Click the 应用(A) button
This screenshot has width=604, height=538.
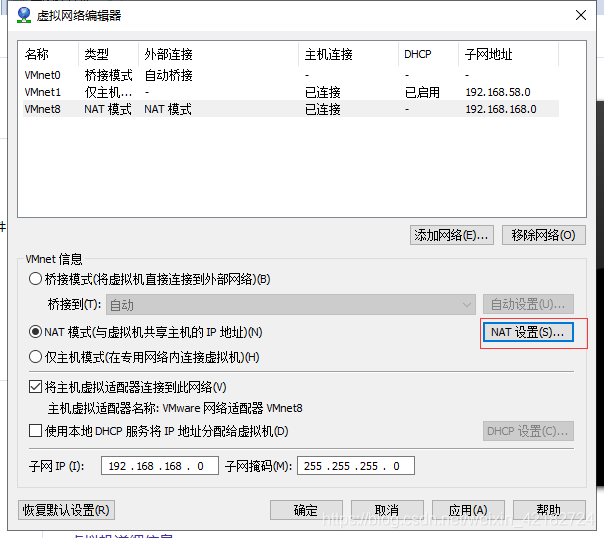[468, 510]
